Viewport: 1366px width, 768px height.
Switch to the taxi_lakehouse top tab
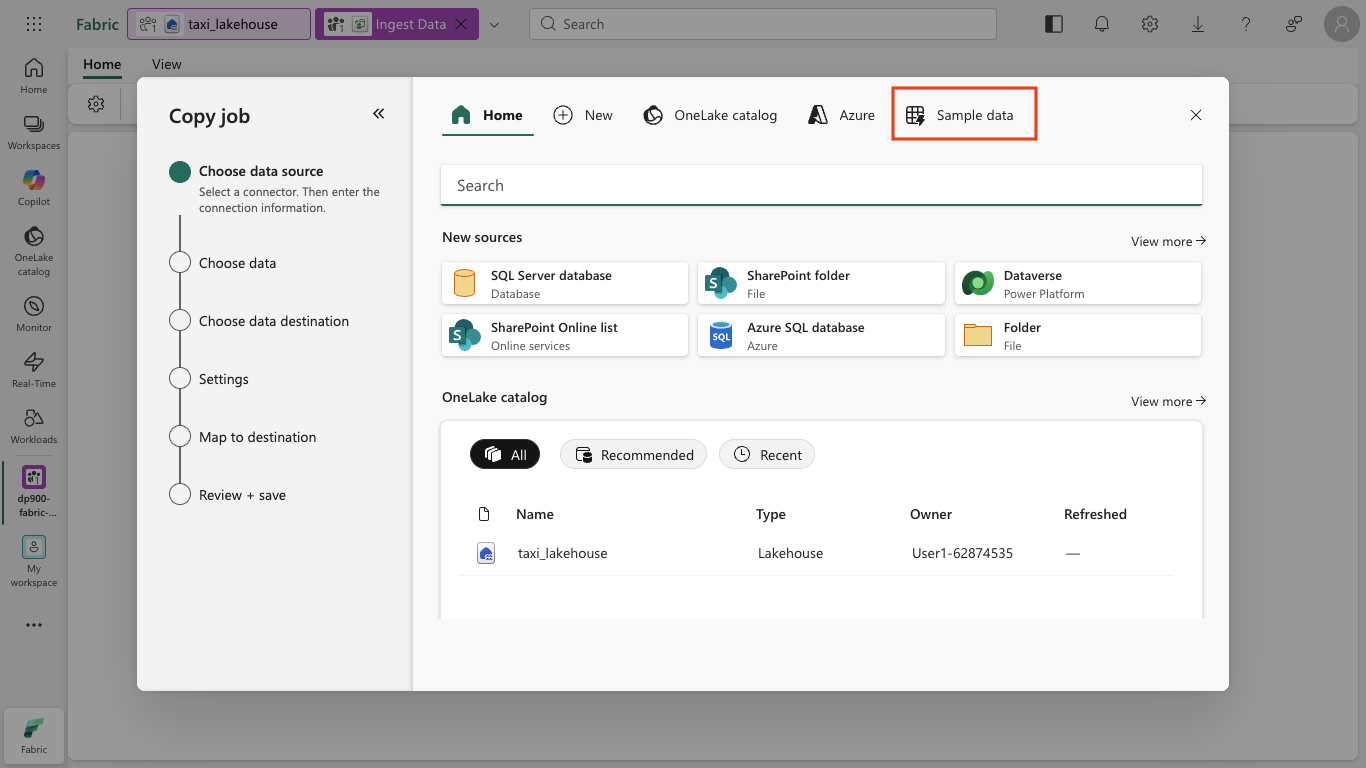click(219, 24)
